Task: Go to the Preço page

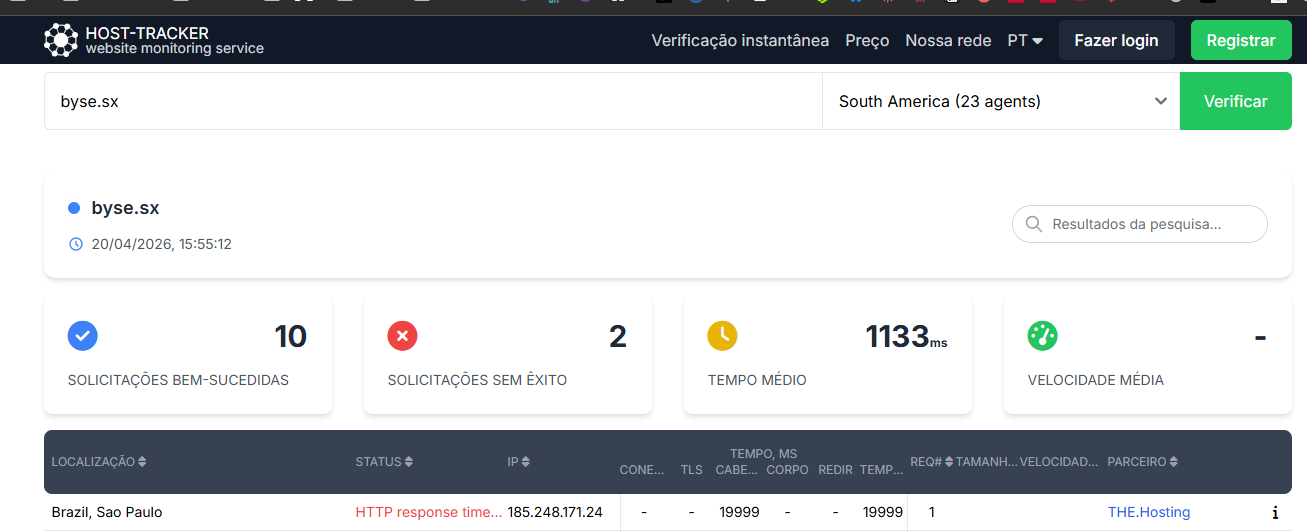Action: tap(867, 41)
